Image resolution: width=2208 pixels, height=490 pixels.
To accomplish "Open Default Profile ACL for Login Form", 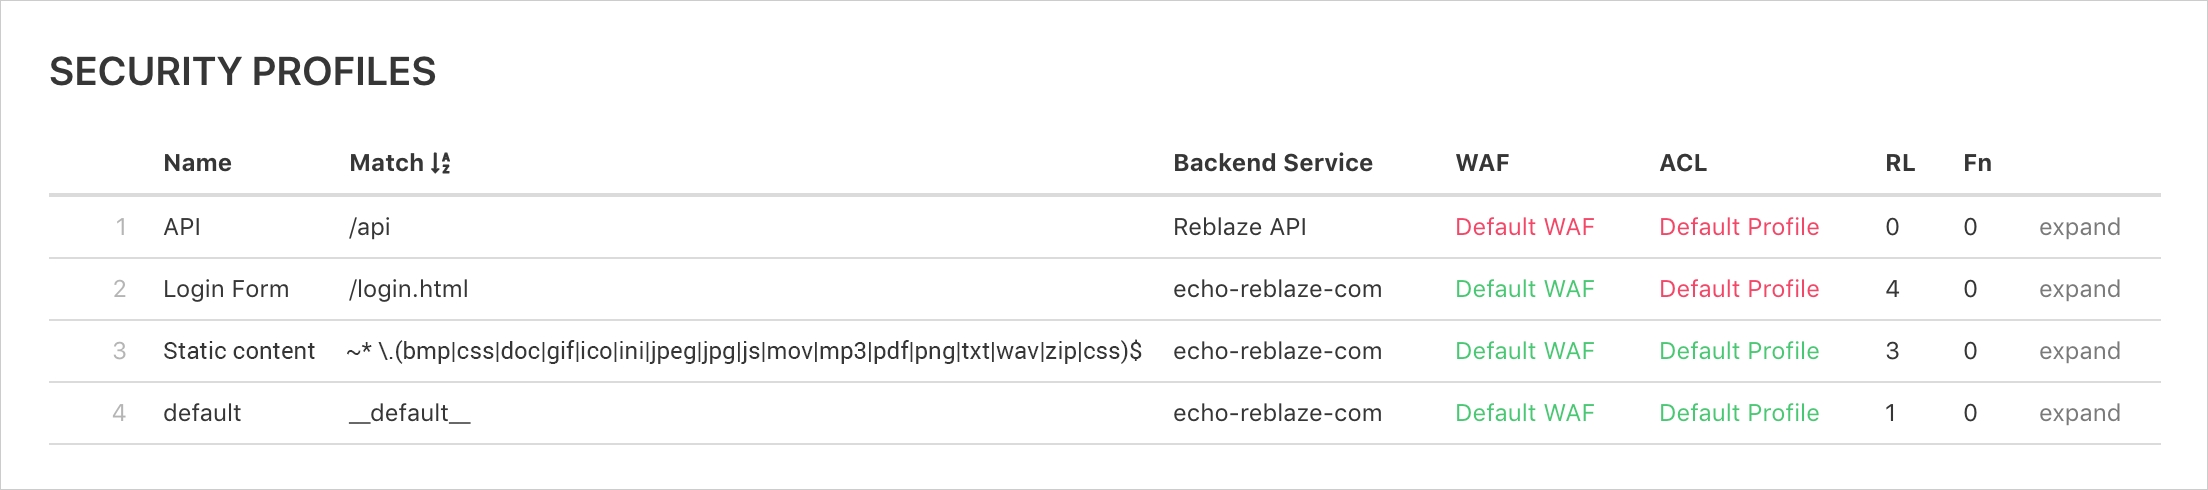I will [x=1738, y=289].
